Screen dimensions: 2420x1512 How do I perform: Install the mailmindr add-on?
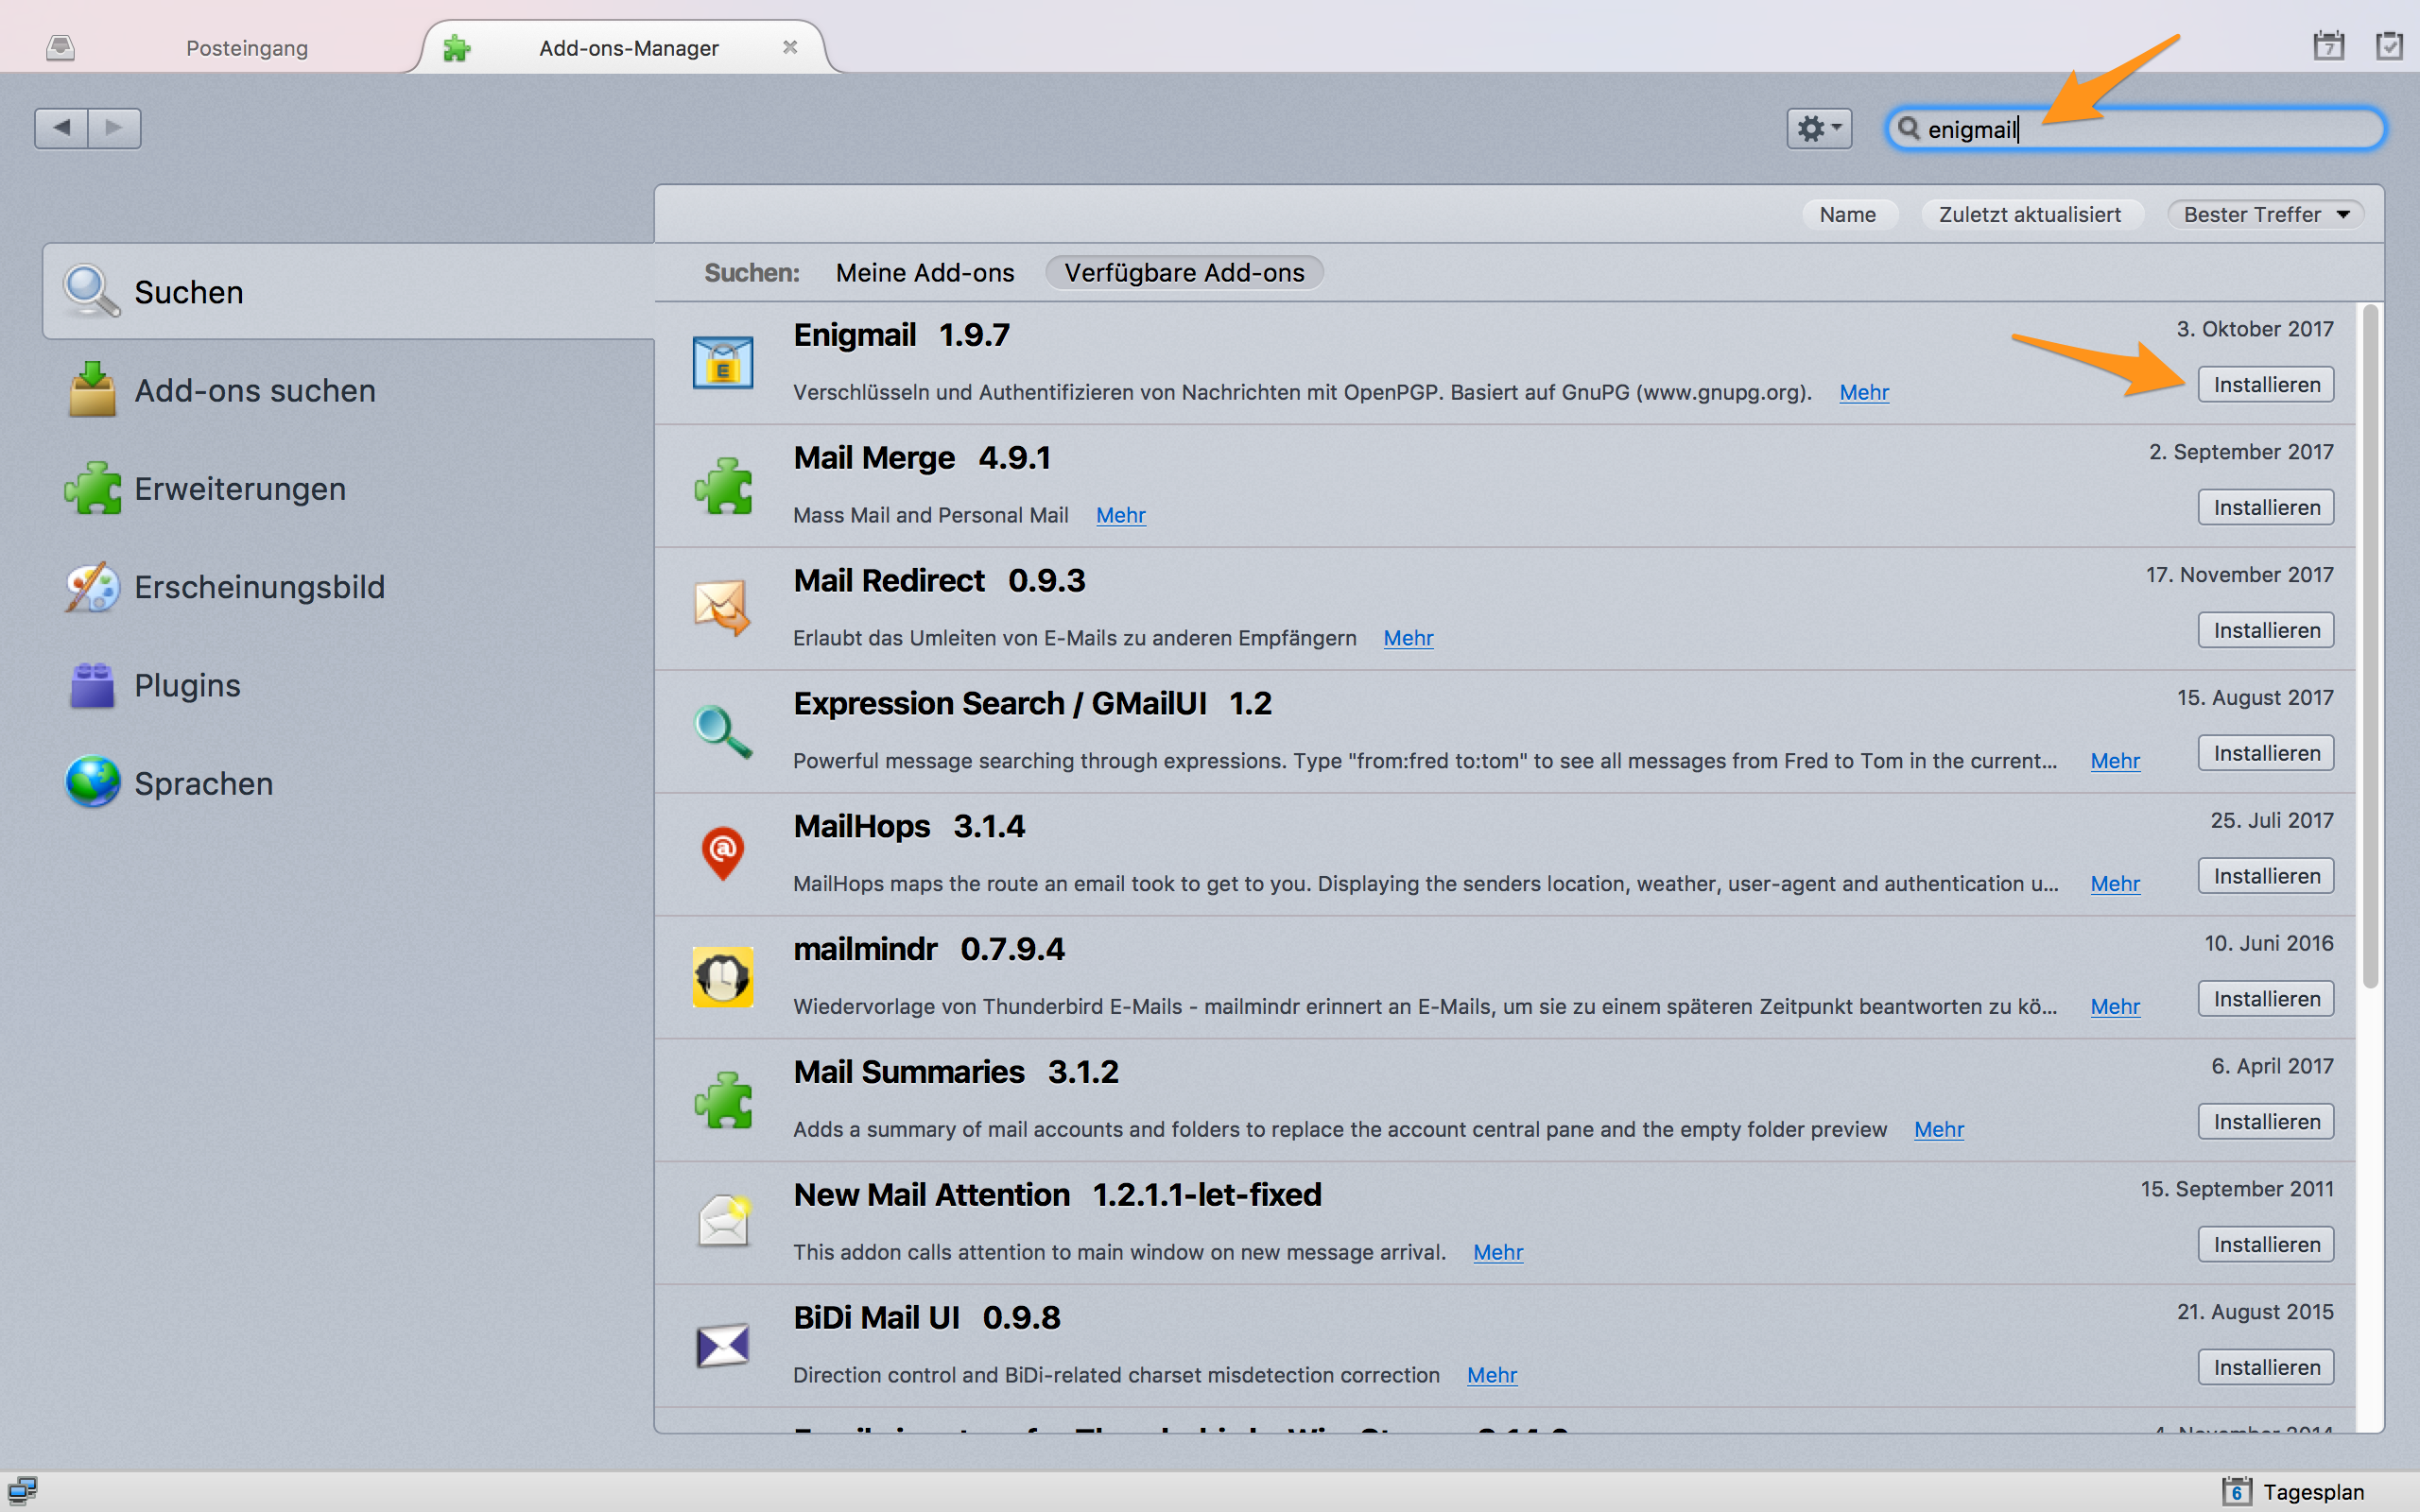(2266, 999)
